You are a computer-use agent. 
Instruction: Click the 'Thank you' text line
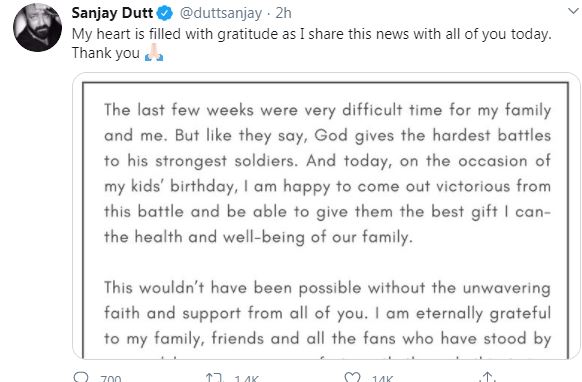(106, 53)
